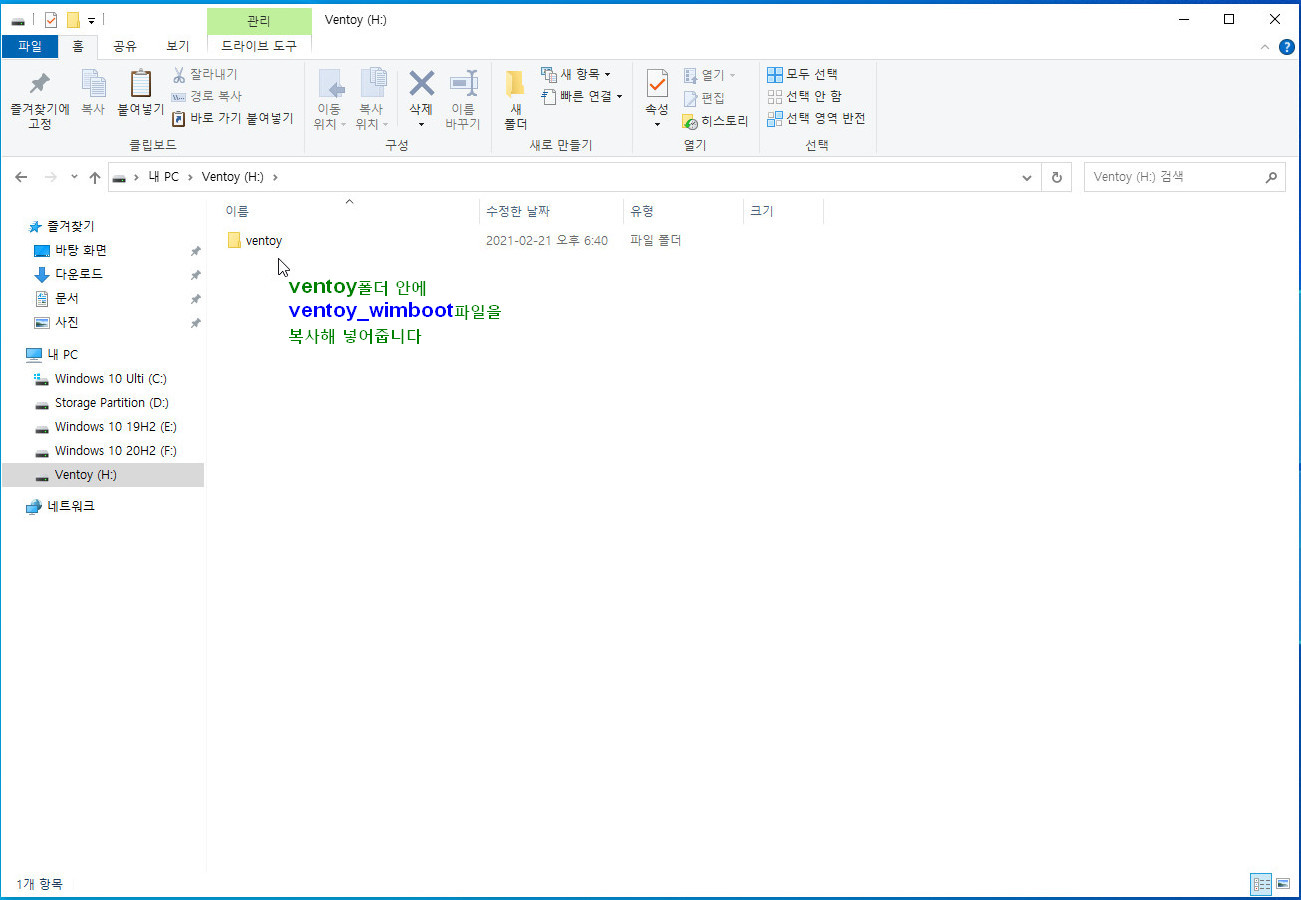
Task: Open the File (파일) tab
Action: [30, 46]
